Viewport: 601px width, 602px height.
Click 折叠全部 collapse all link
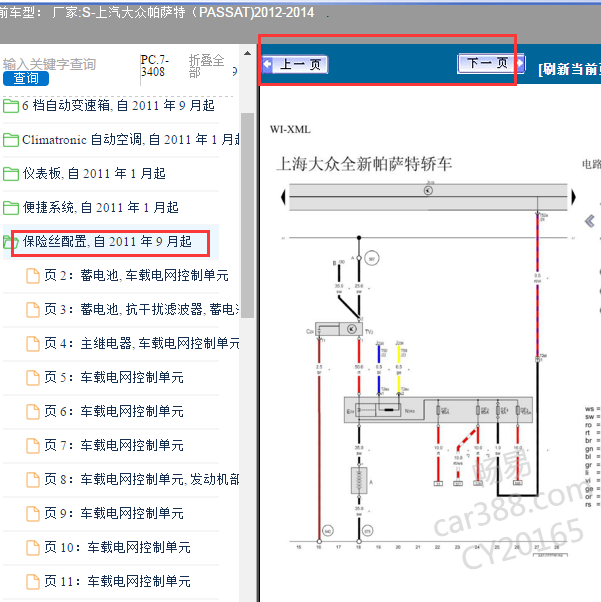tap(206, 66)
